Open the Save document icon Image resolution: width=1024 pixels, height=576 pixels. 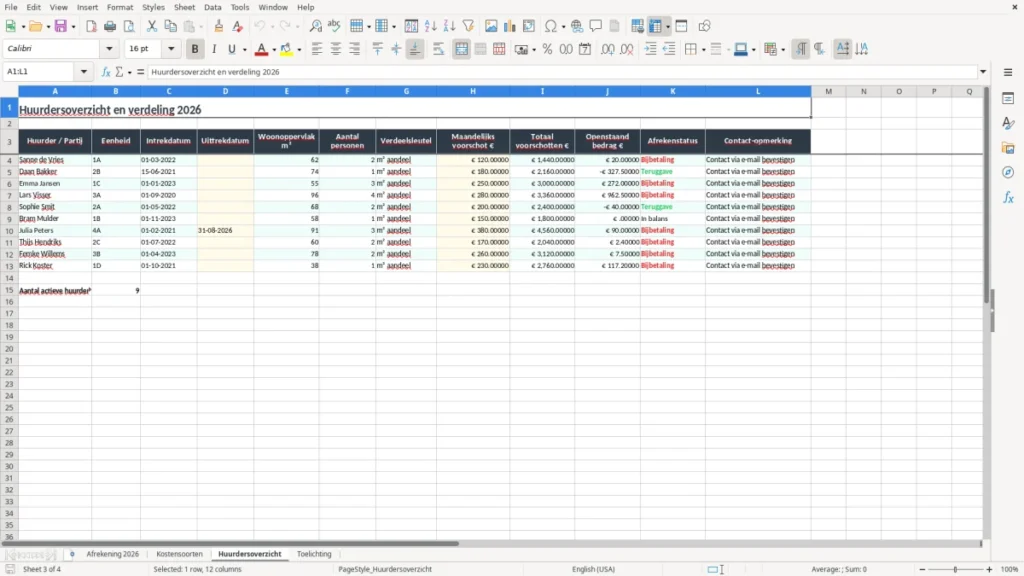[x=61, y=26]
